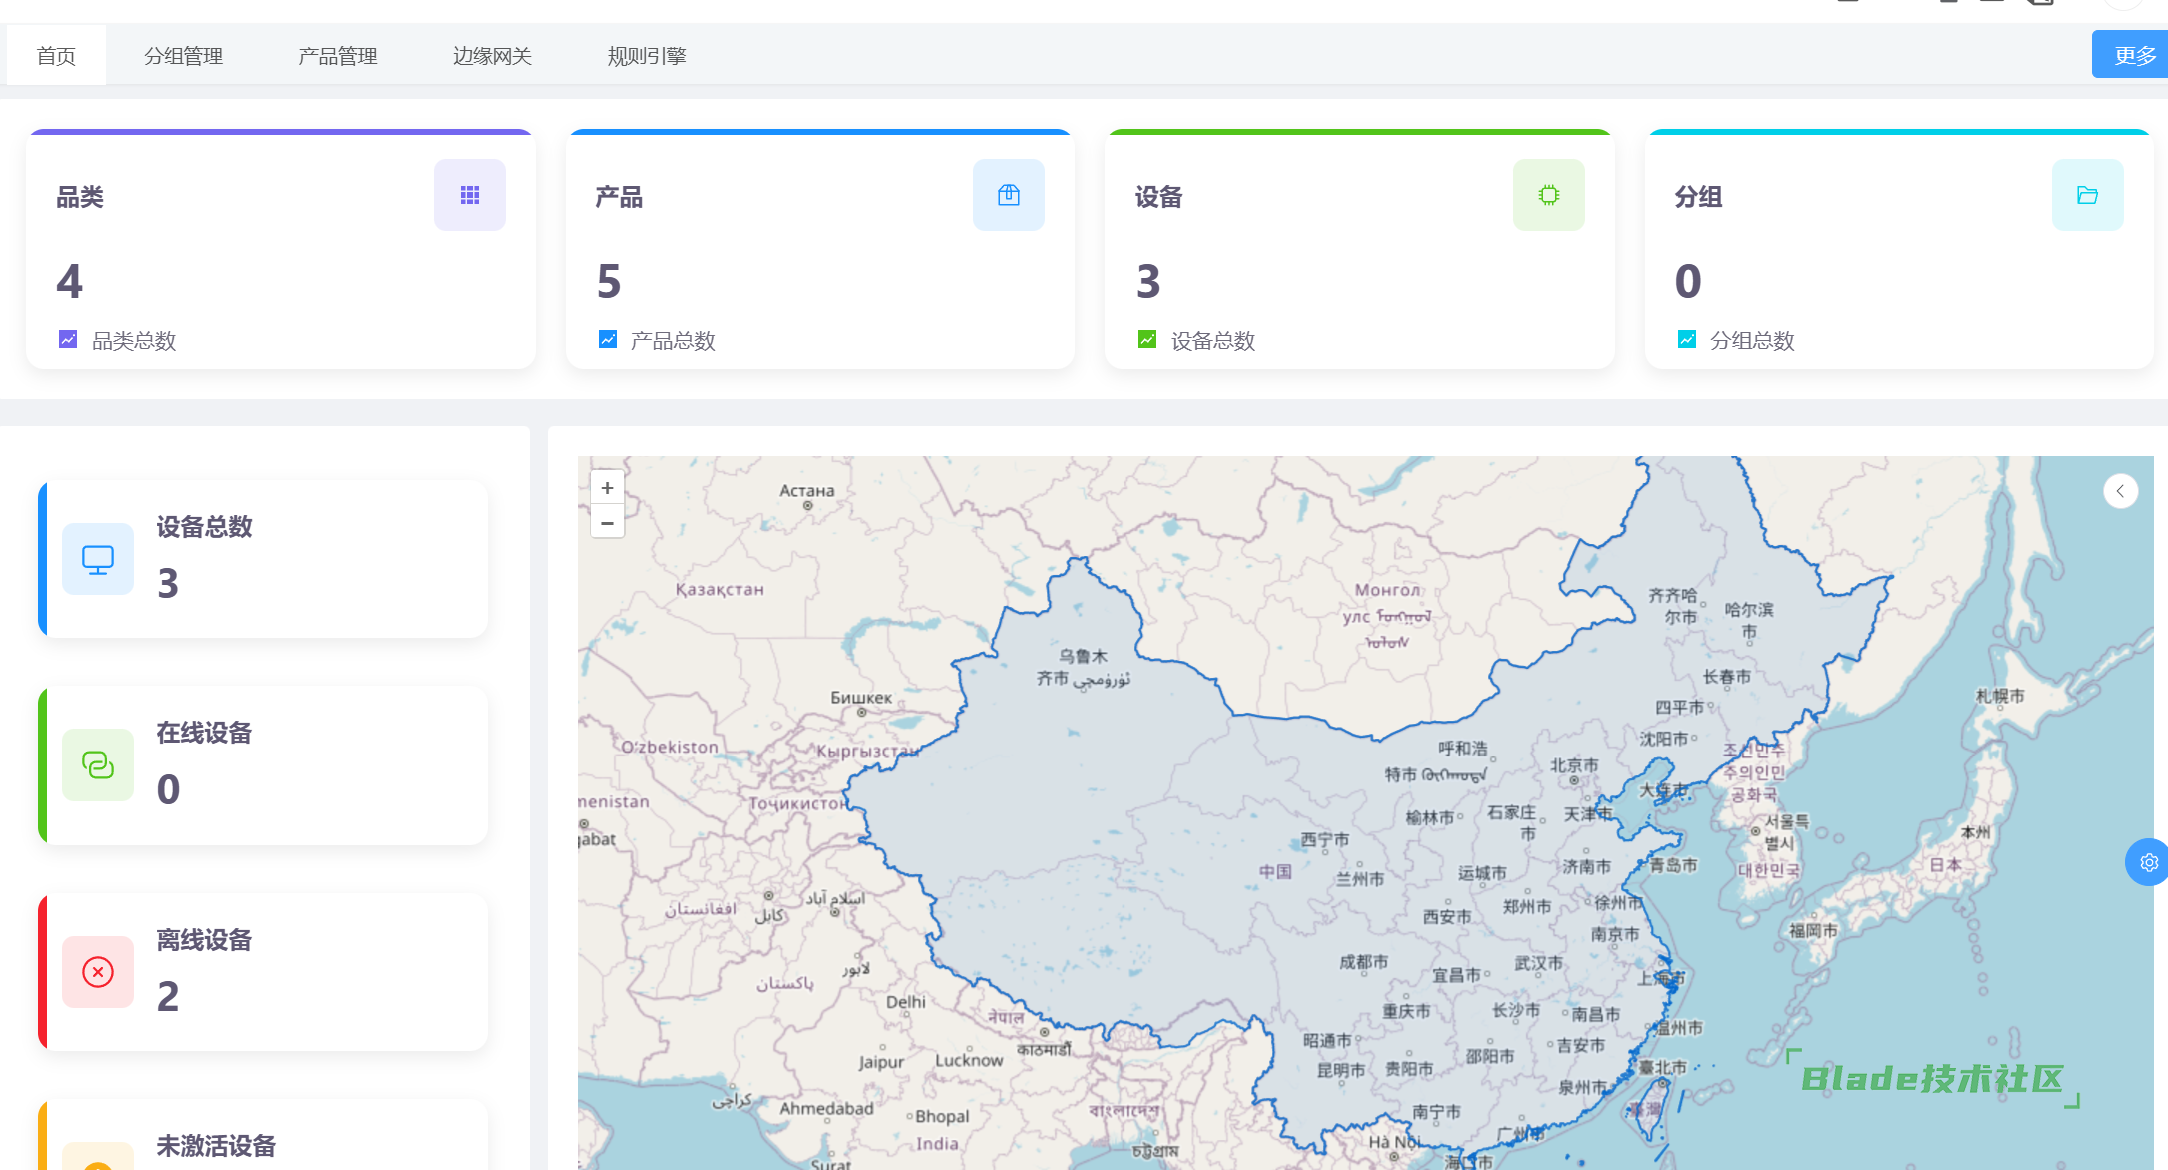2168x1170 pixels.
Task: Open the 规则引擎 tab
Action: pos(646,56)
